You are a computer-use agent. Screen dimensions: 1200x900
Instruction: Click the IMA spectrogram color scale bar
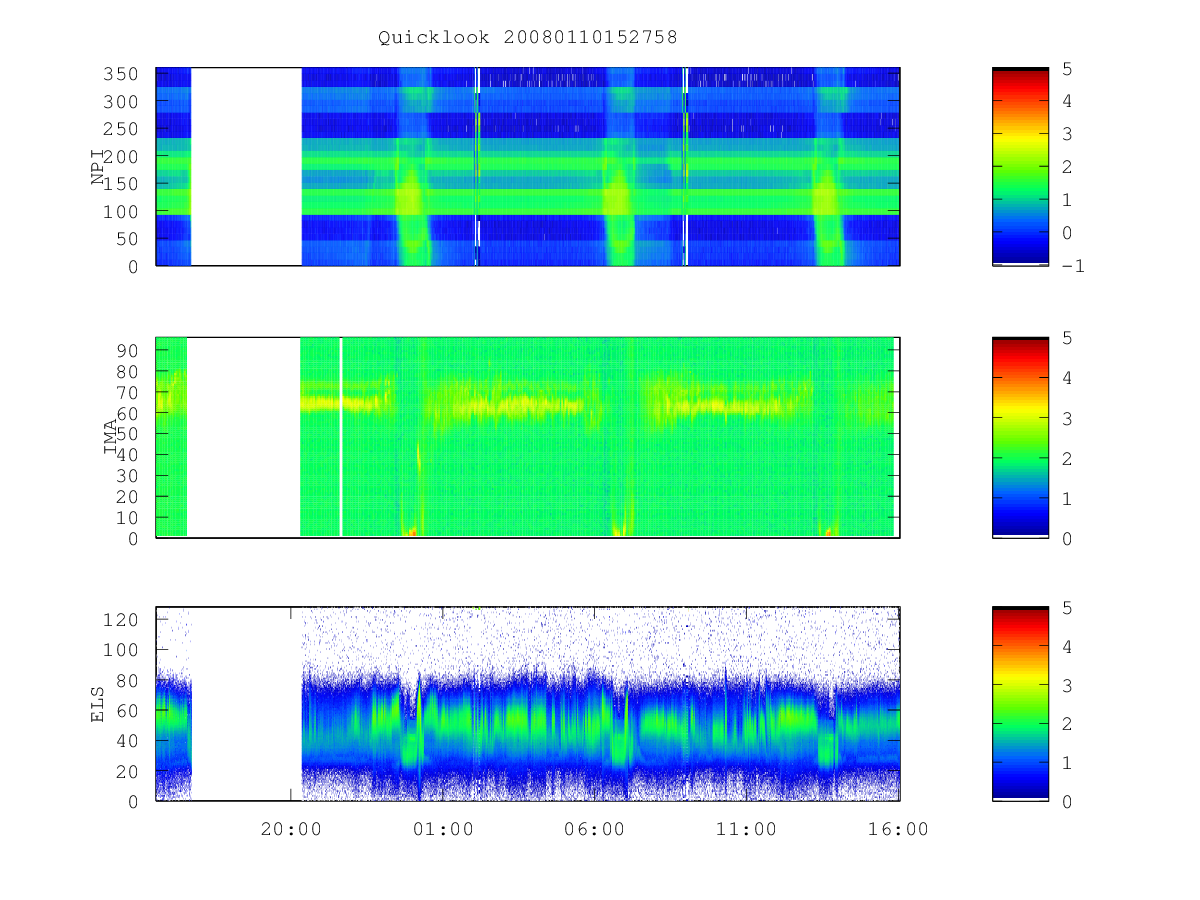point(1020,438)
